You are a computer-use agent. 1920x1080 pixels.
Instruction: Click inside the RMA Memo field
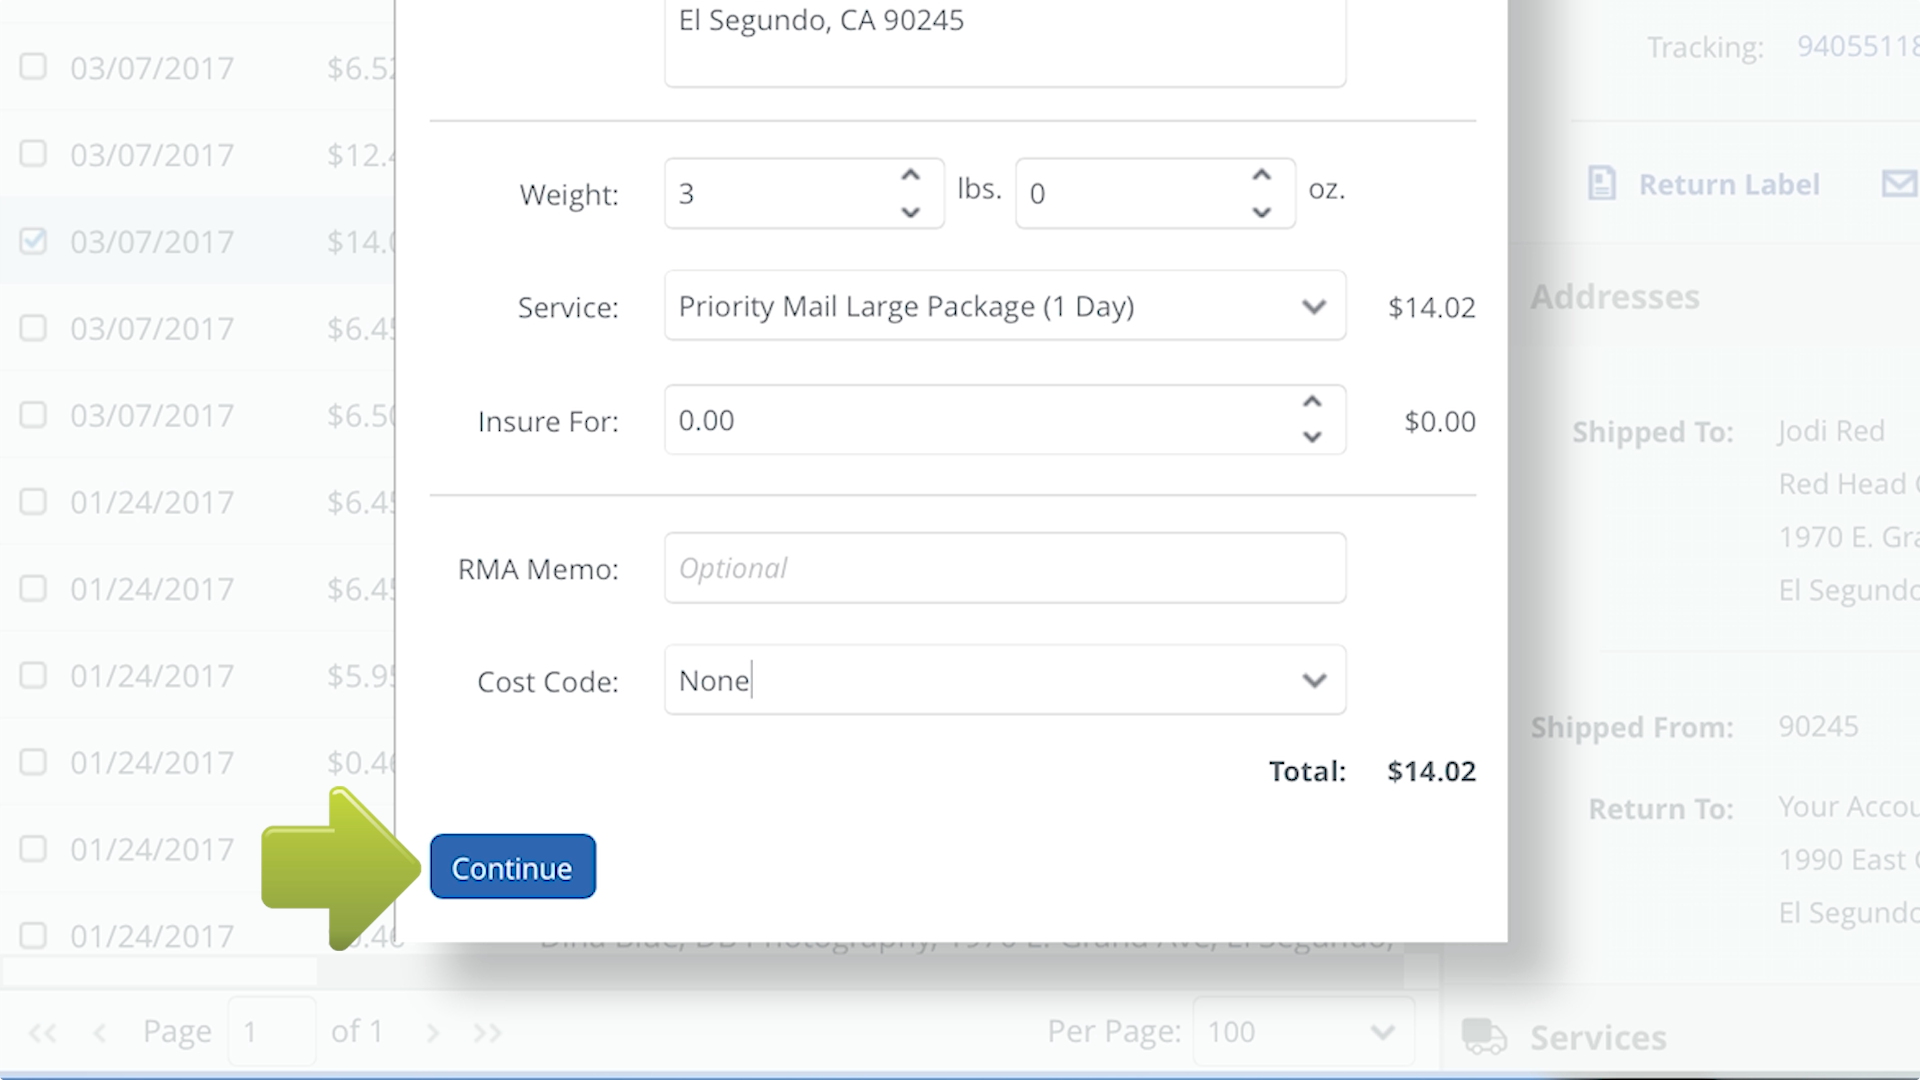click(1004, 567)
